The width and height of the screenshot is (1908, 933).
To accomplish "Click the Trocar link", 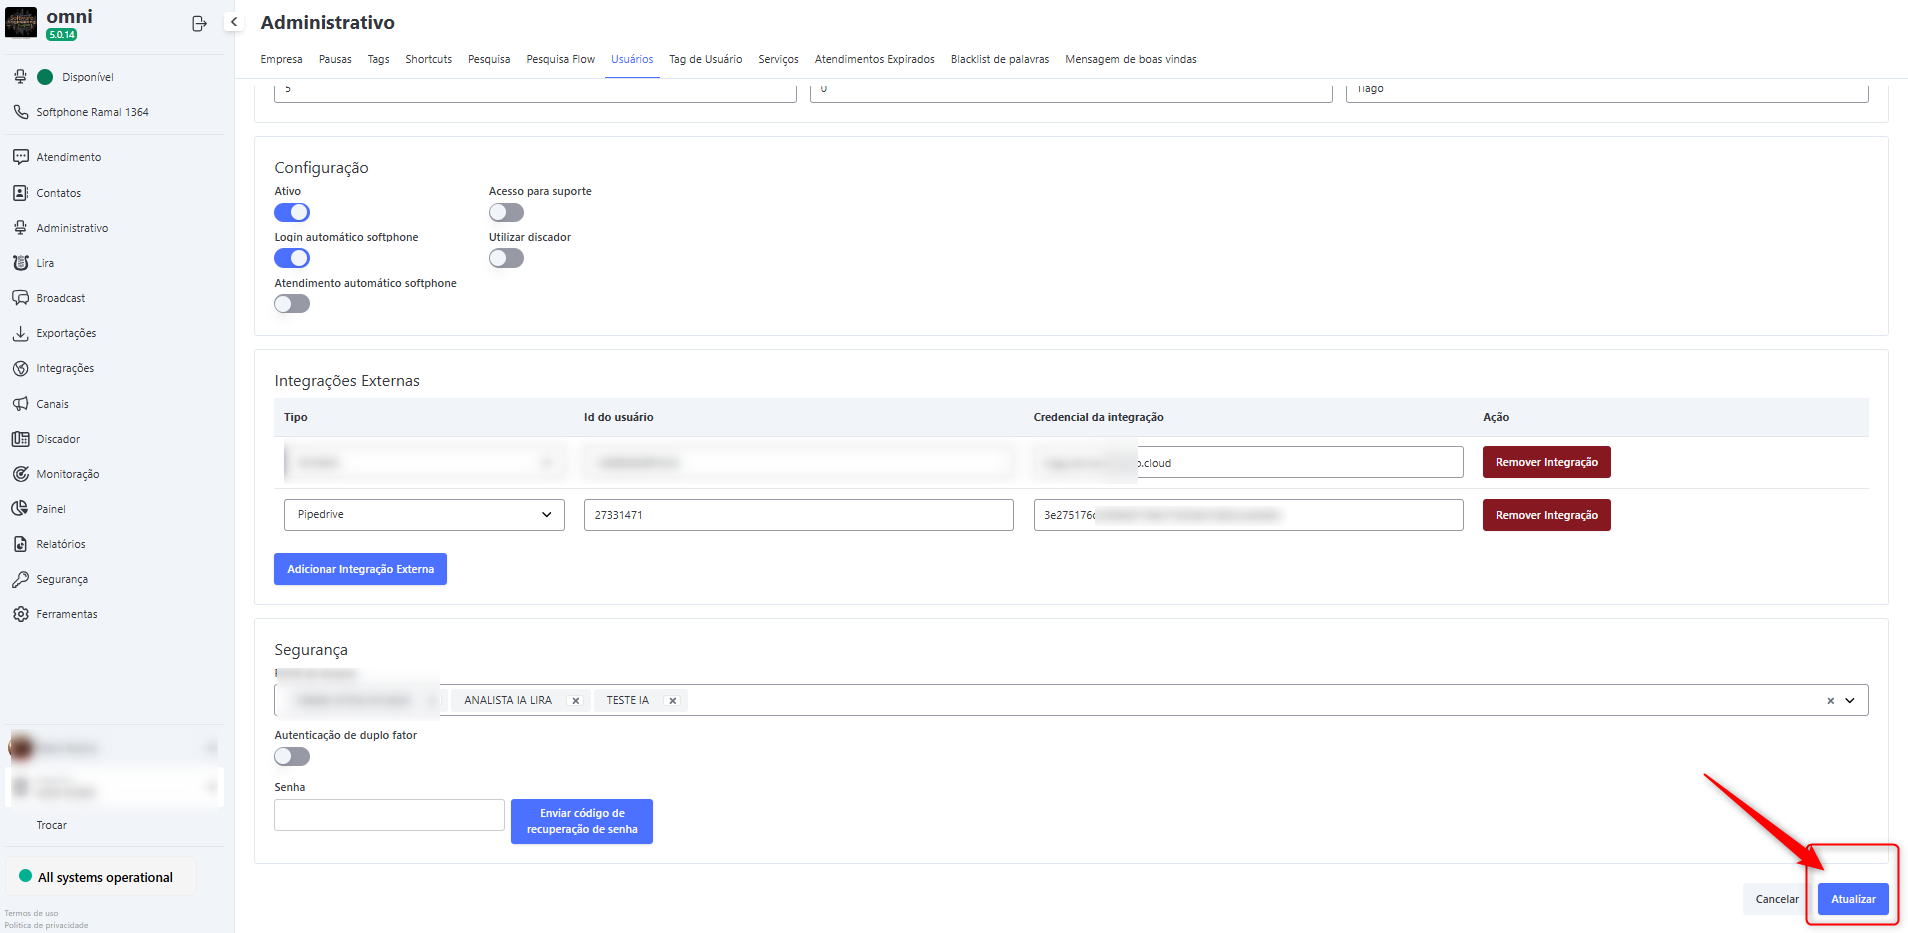I will (52, 825).
